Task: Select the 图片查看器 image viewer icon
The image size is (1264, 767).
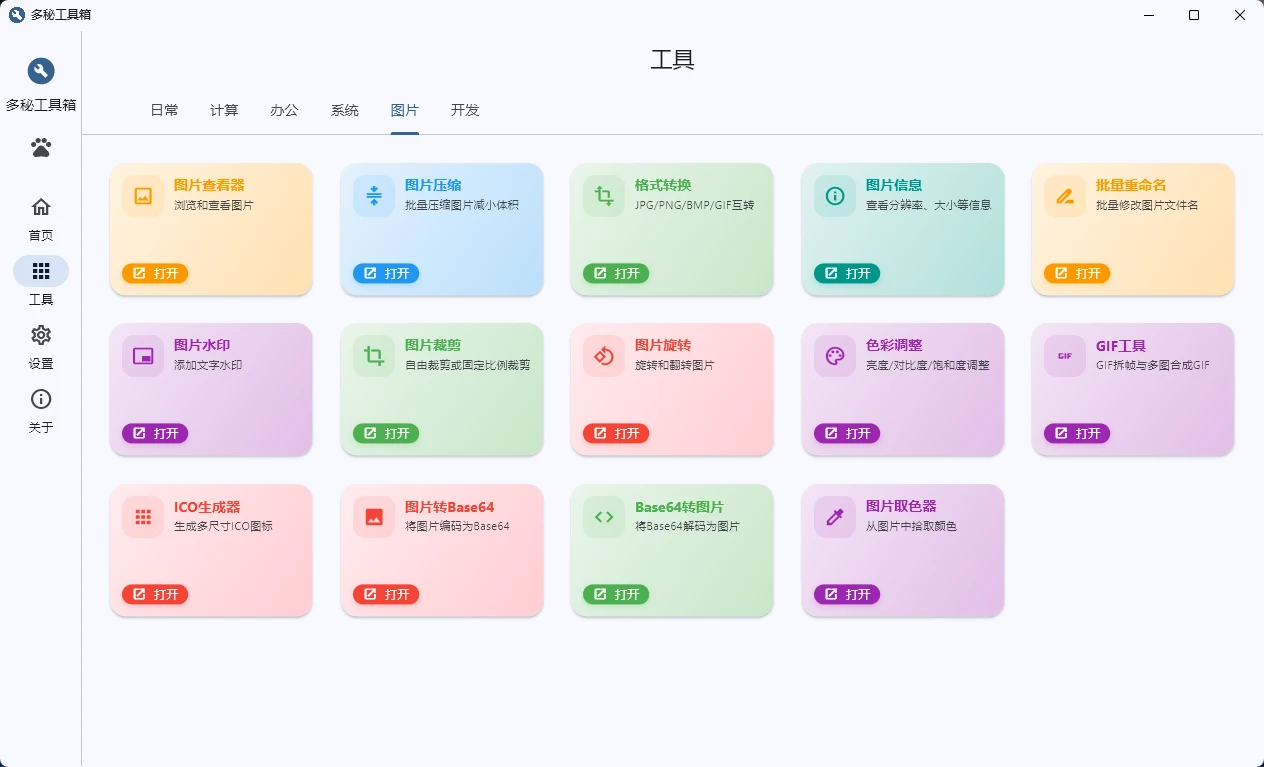Action: 141,196
